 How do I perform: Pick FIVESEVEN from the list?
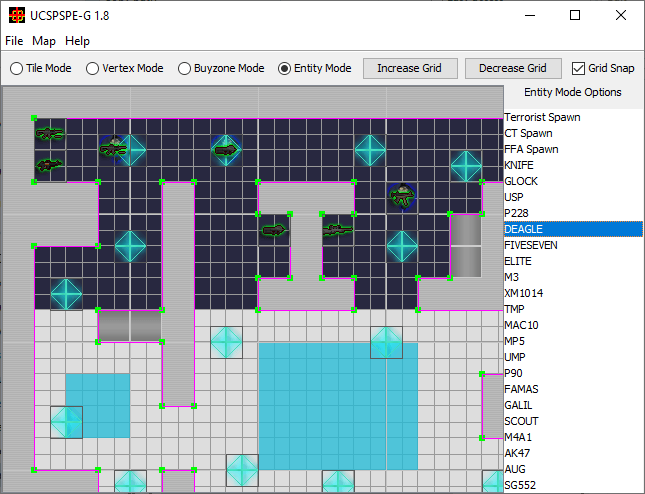coord(573,245)
